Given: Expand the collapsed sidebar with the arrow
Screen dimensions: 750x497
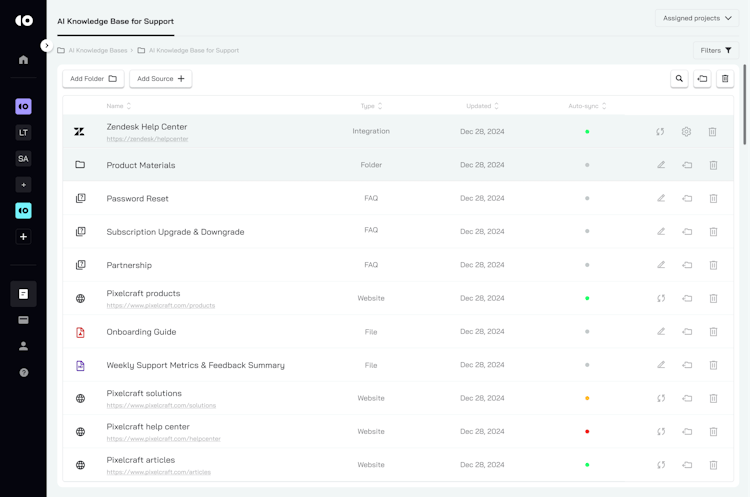Looking at the screenshot, I should [x=46, y=45].
